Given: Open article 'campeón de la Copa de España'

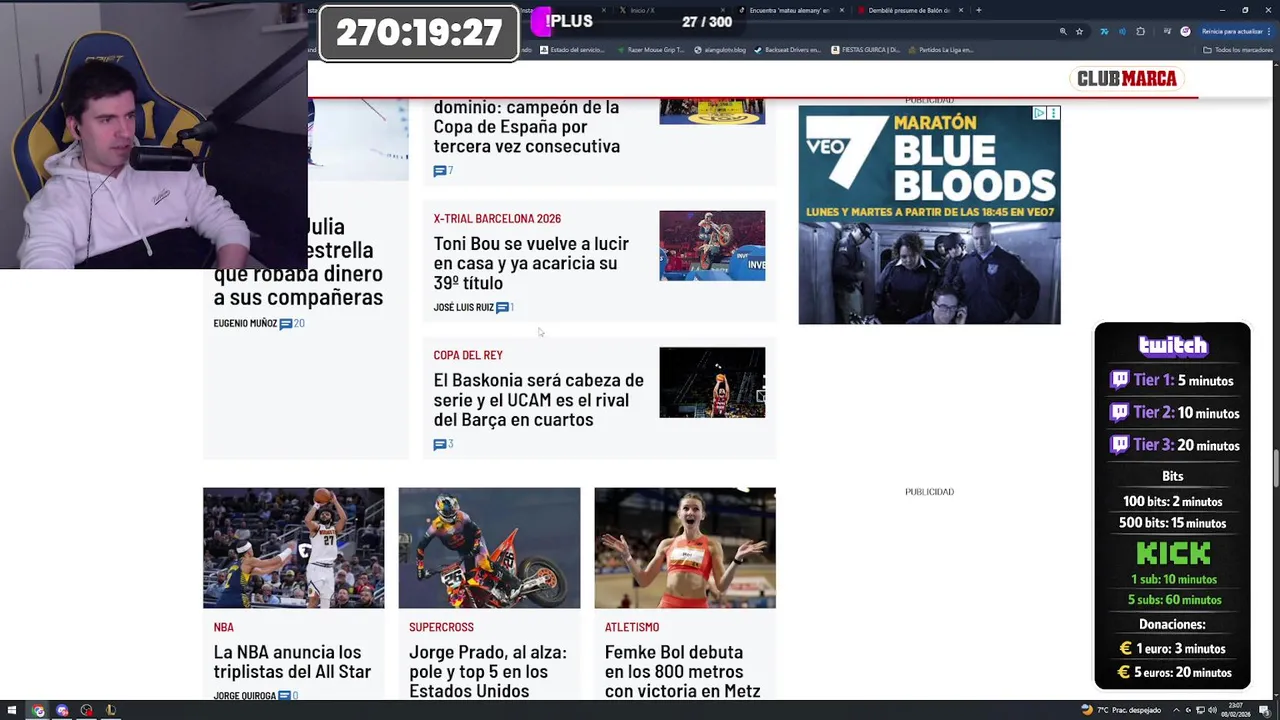Looking at the screenshot, I should click(x=526, y=127).
